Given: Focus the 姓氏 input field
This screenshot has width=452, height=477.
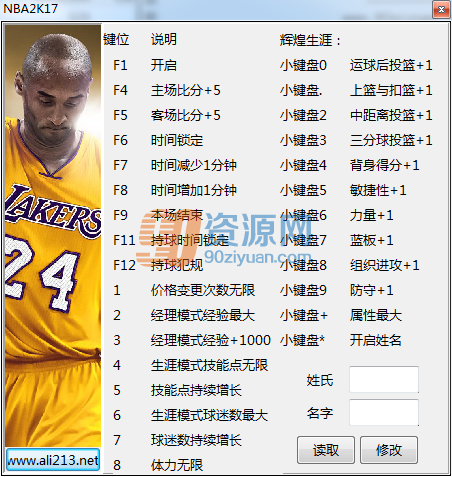Looking at the screenshot, I should tap(384, 379).
